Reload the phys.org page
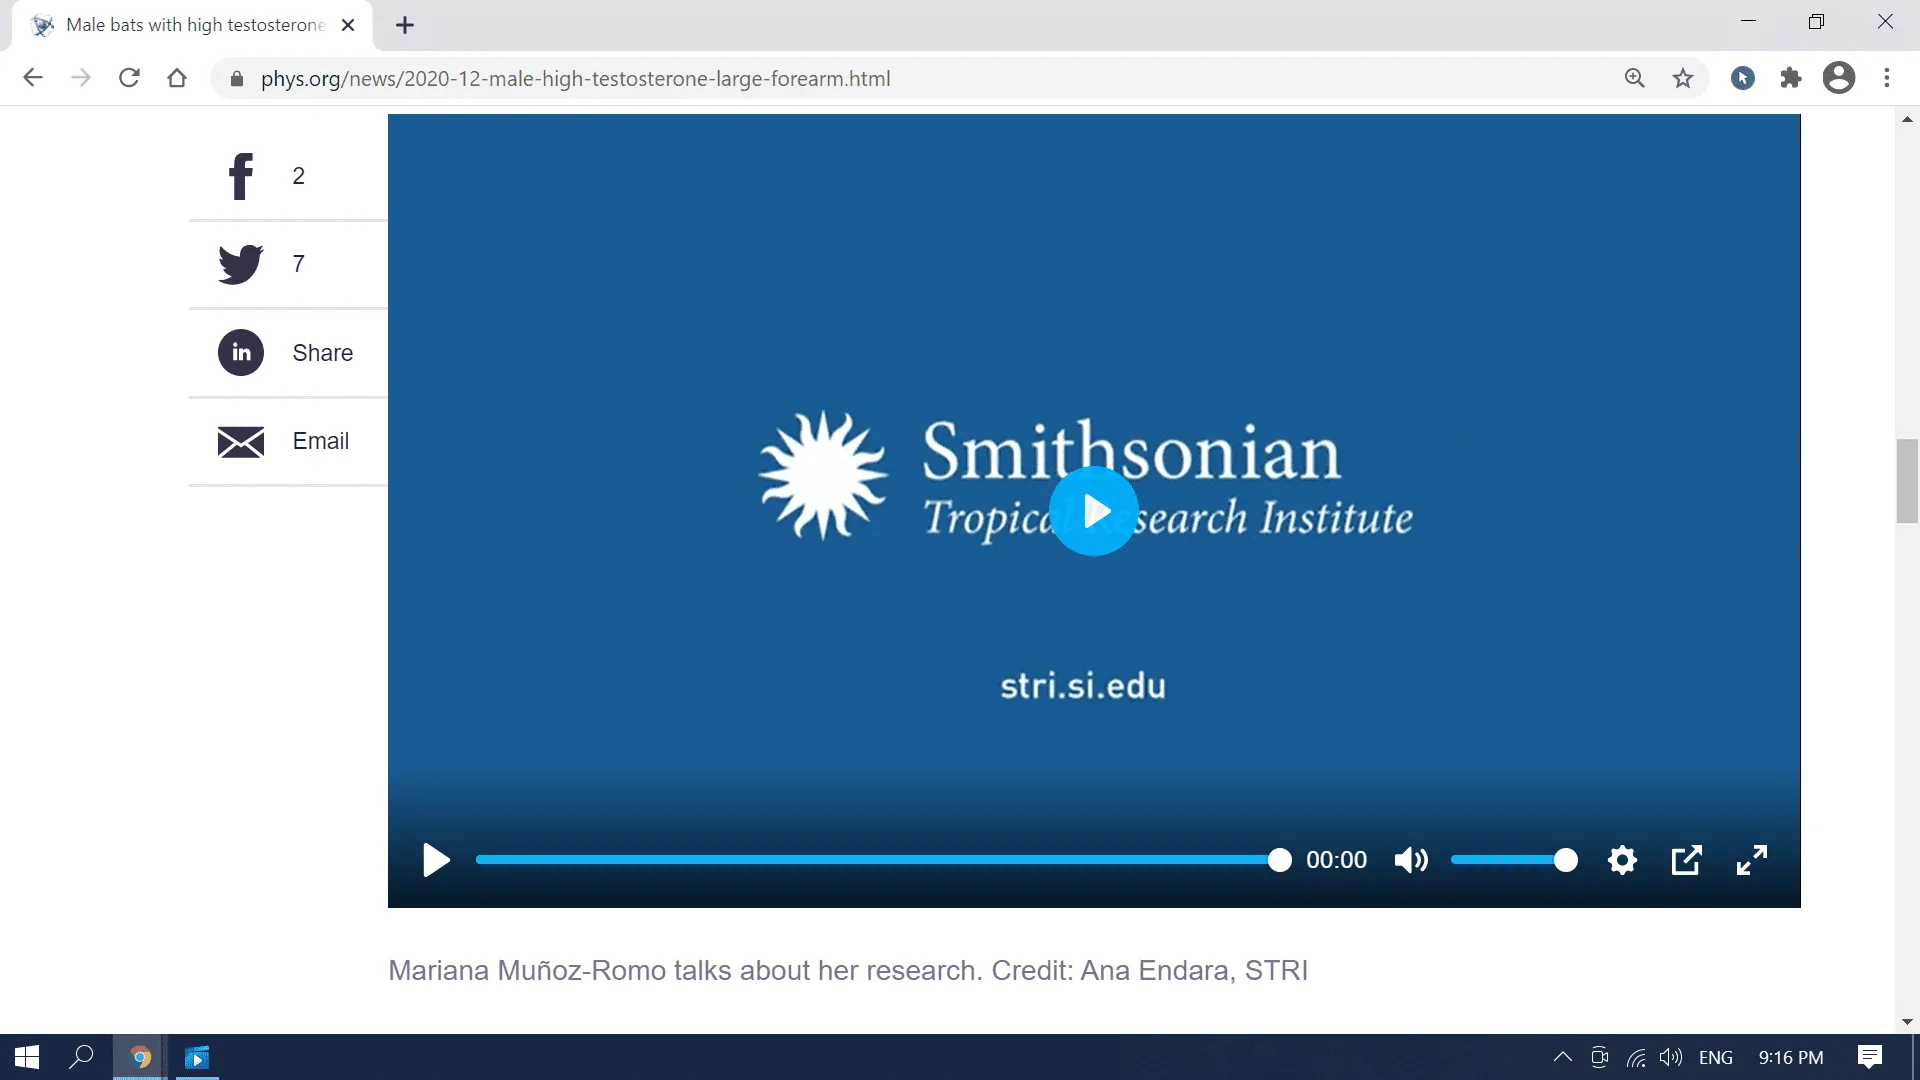This screenshot has width=1920, height=1080. coord(129,78)
